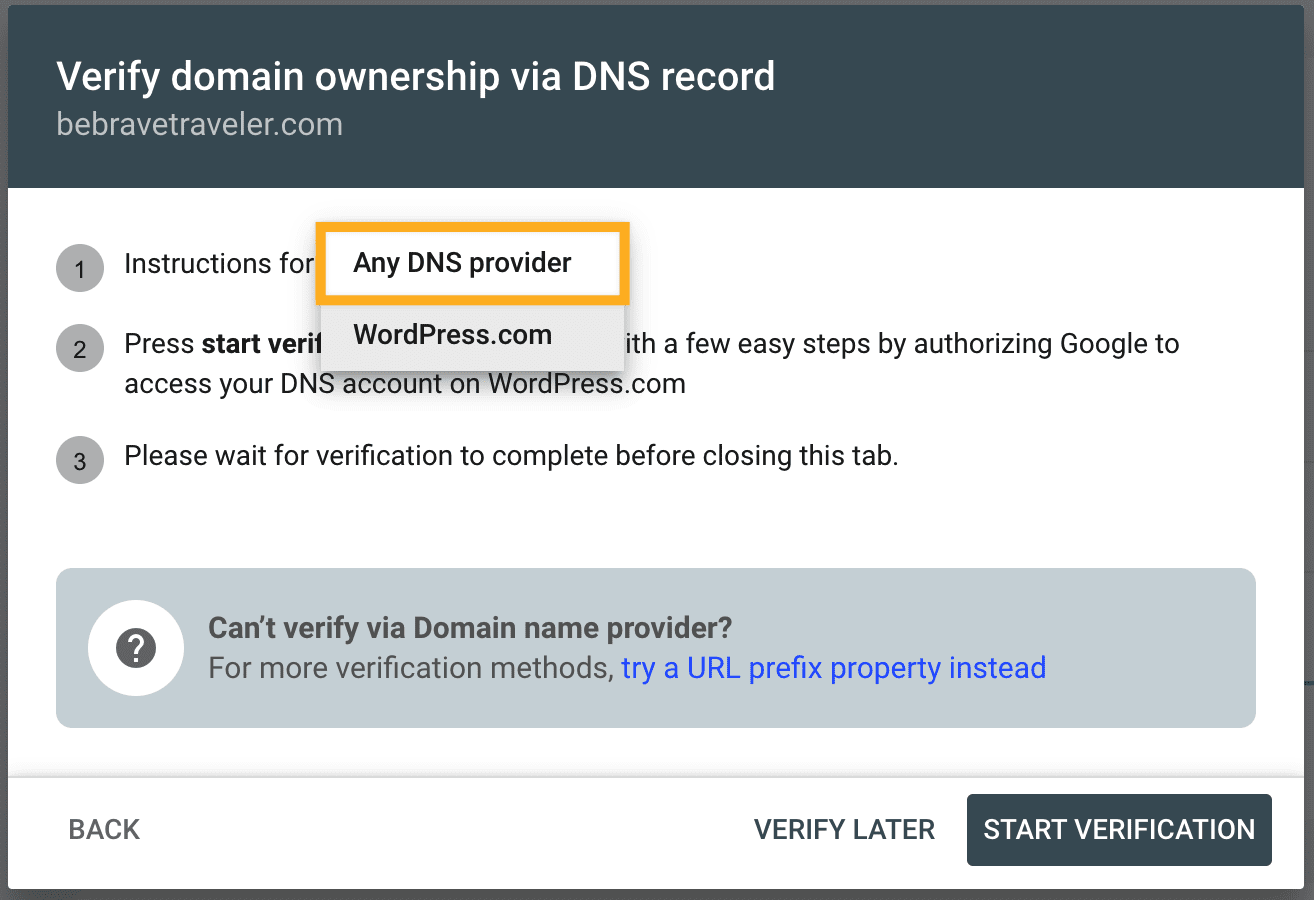Click the highlighted help bubble icon
Image resolution: width=1314 pixels, height=900 pixels.
tap(135, 647)
